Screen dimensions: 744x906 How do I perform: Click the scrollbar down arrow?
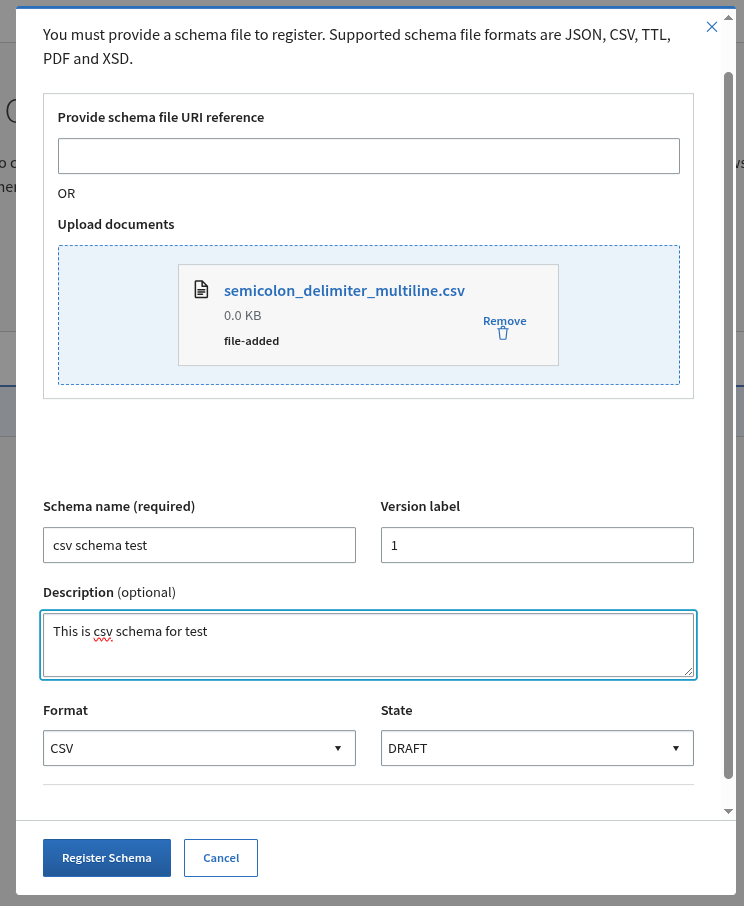(x=728, y=811)
